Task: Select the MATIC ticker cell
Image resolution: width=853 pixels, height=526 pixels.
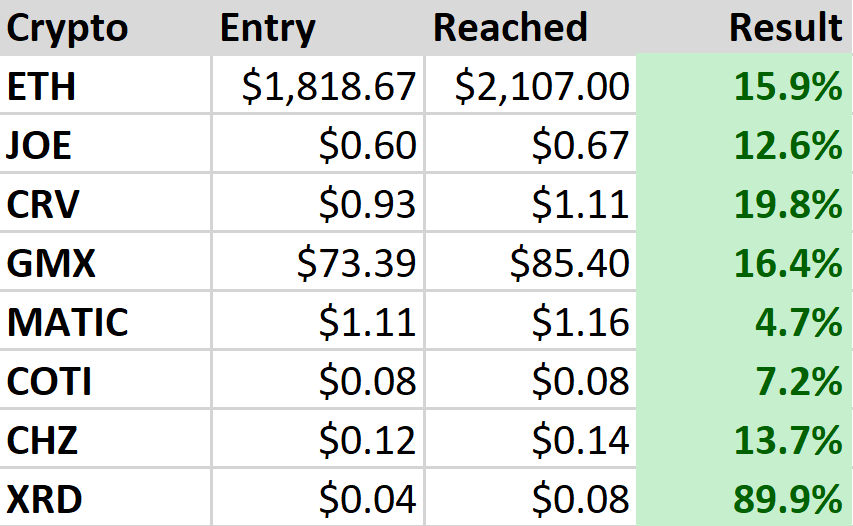Action: pos(68,323)
